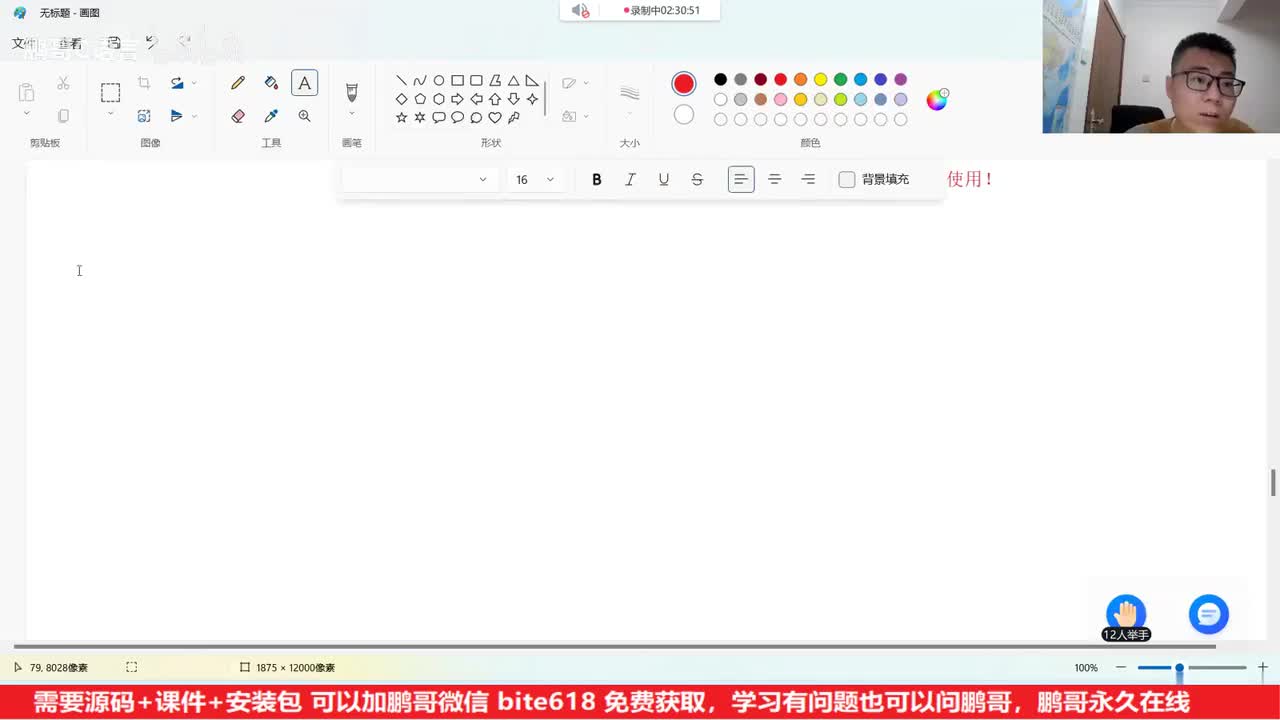
Task: Select the Magnifier zoom tool
Action: coord(304,116)
